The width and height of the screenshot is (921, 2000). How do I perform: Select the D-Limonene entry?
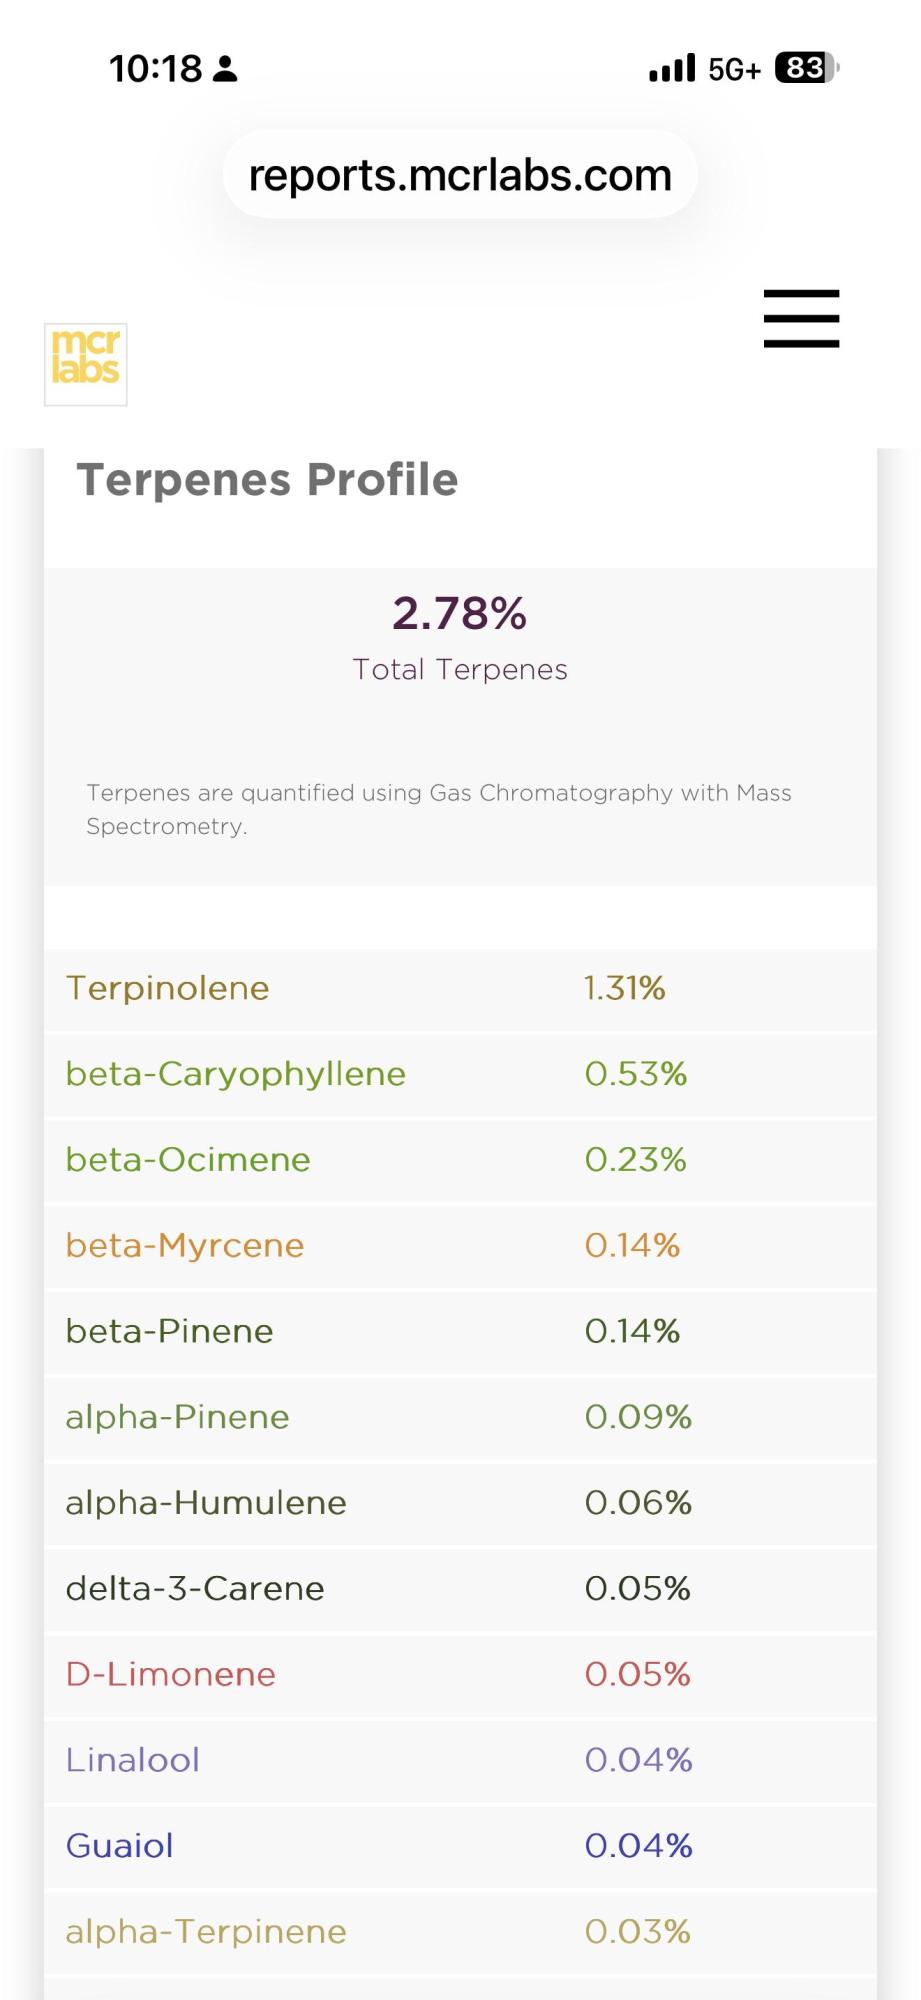tap(460, 1674)
